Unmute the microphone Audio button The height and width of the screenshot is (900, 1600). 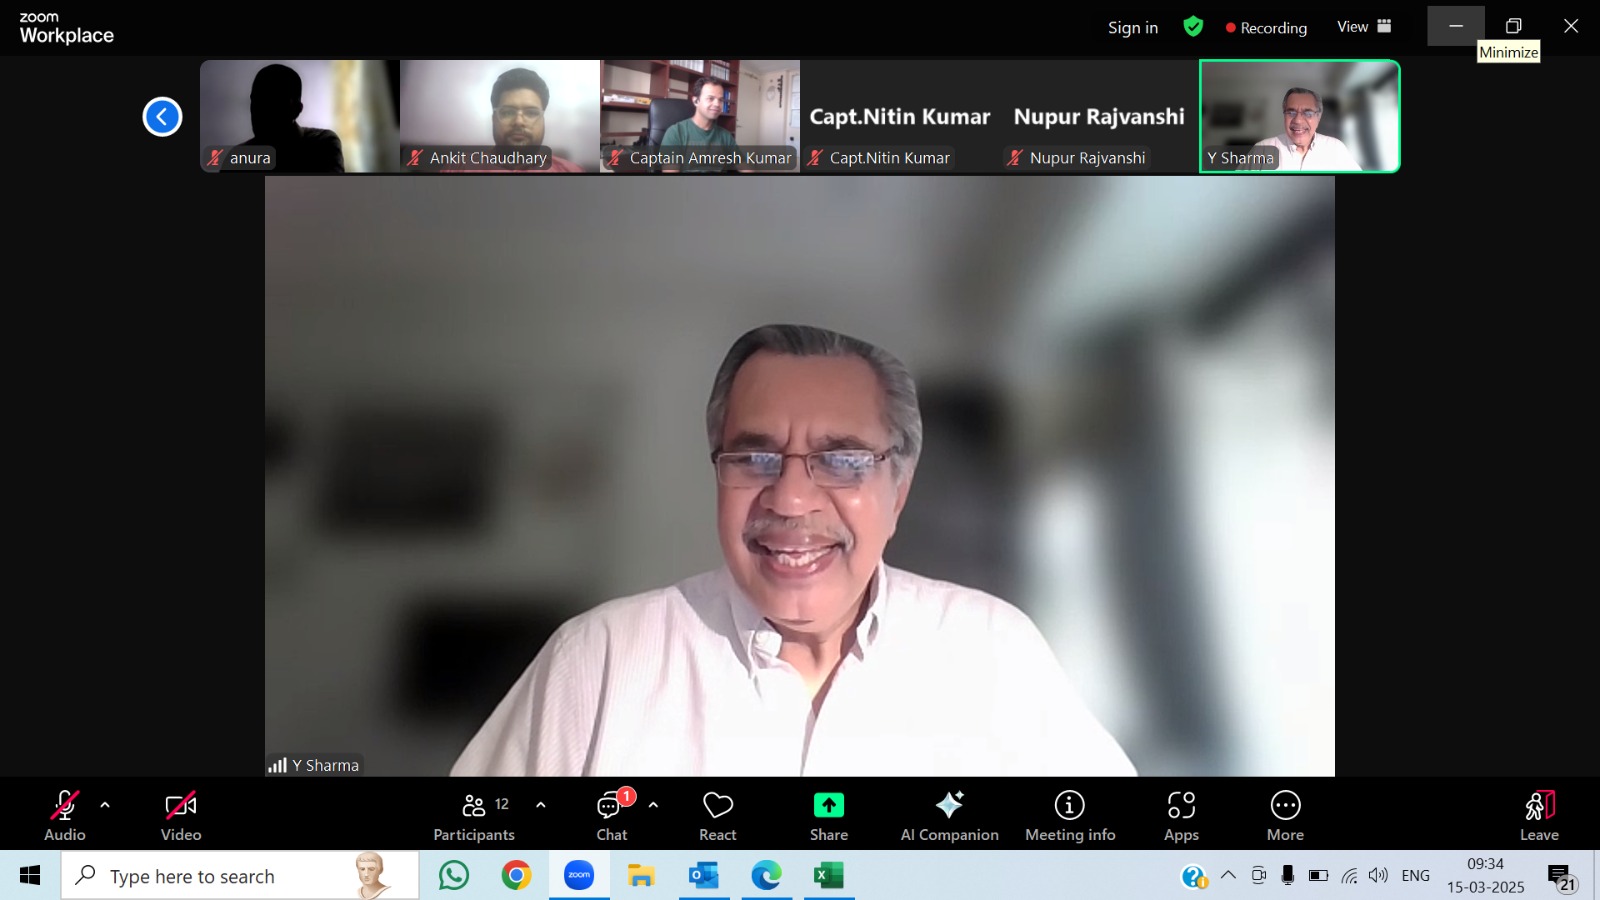tap(65, 815)
